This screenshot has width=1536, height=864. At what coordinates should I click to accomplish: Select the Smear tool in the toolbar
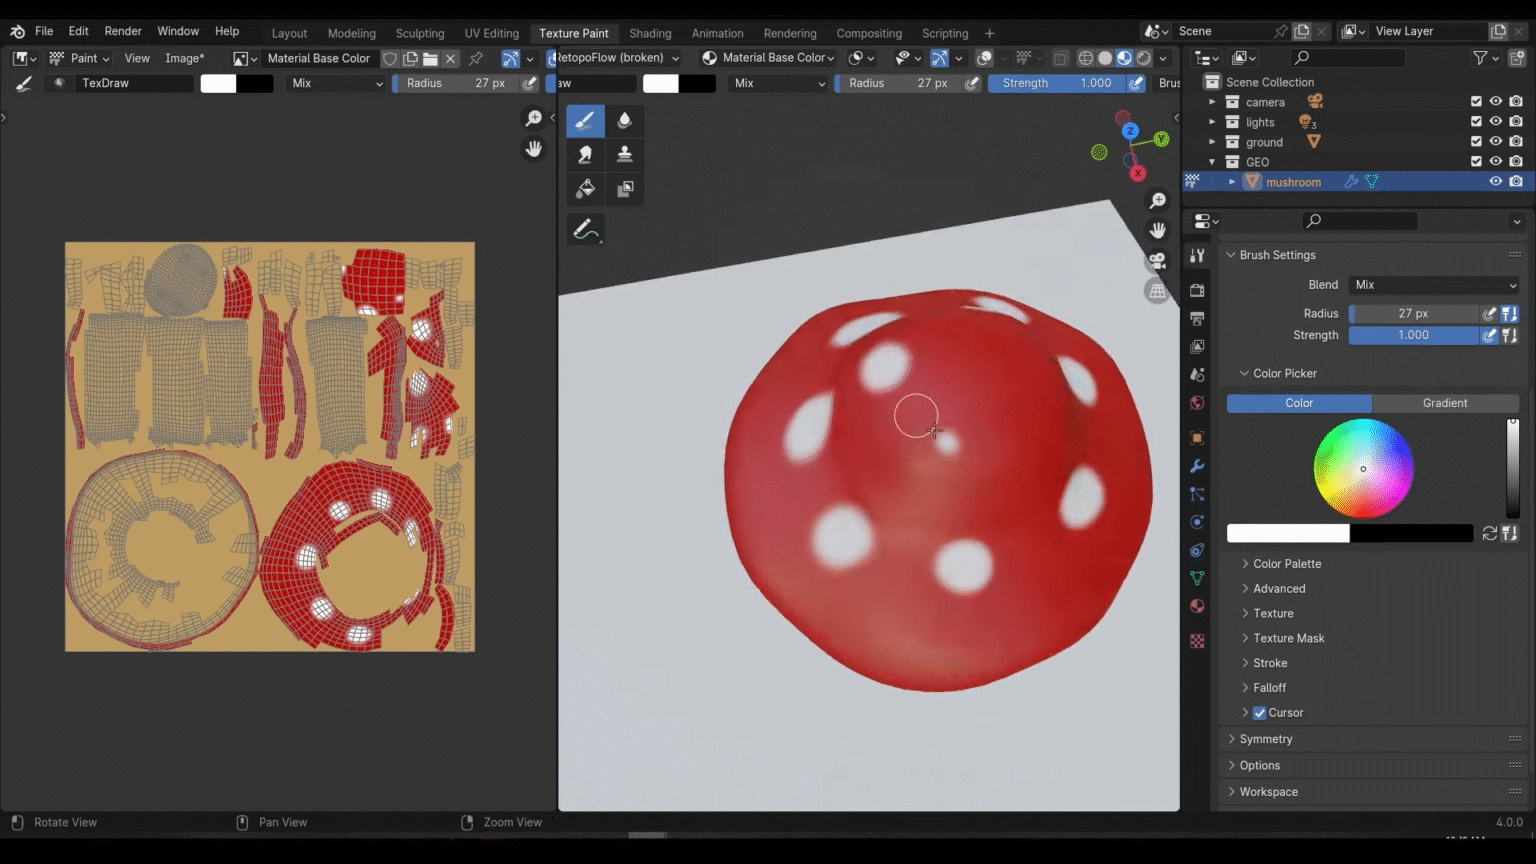pyautogui.click(x=585, y=154)
